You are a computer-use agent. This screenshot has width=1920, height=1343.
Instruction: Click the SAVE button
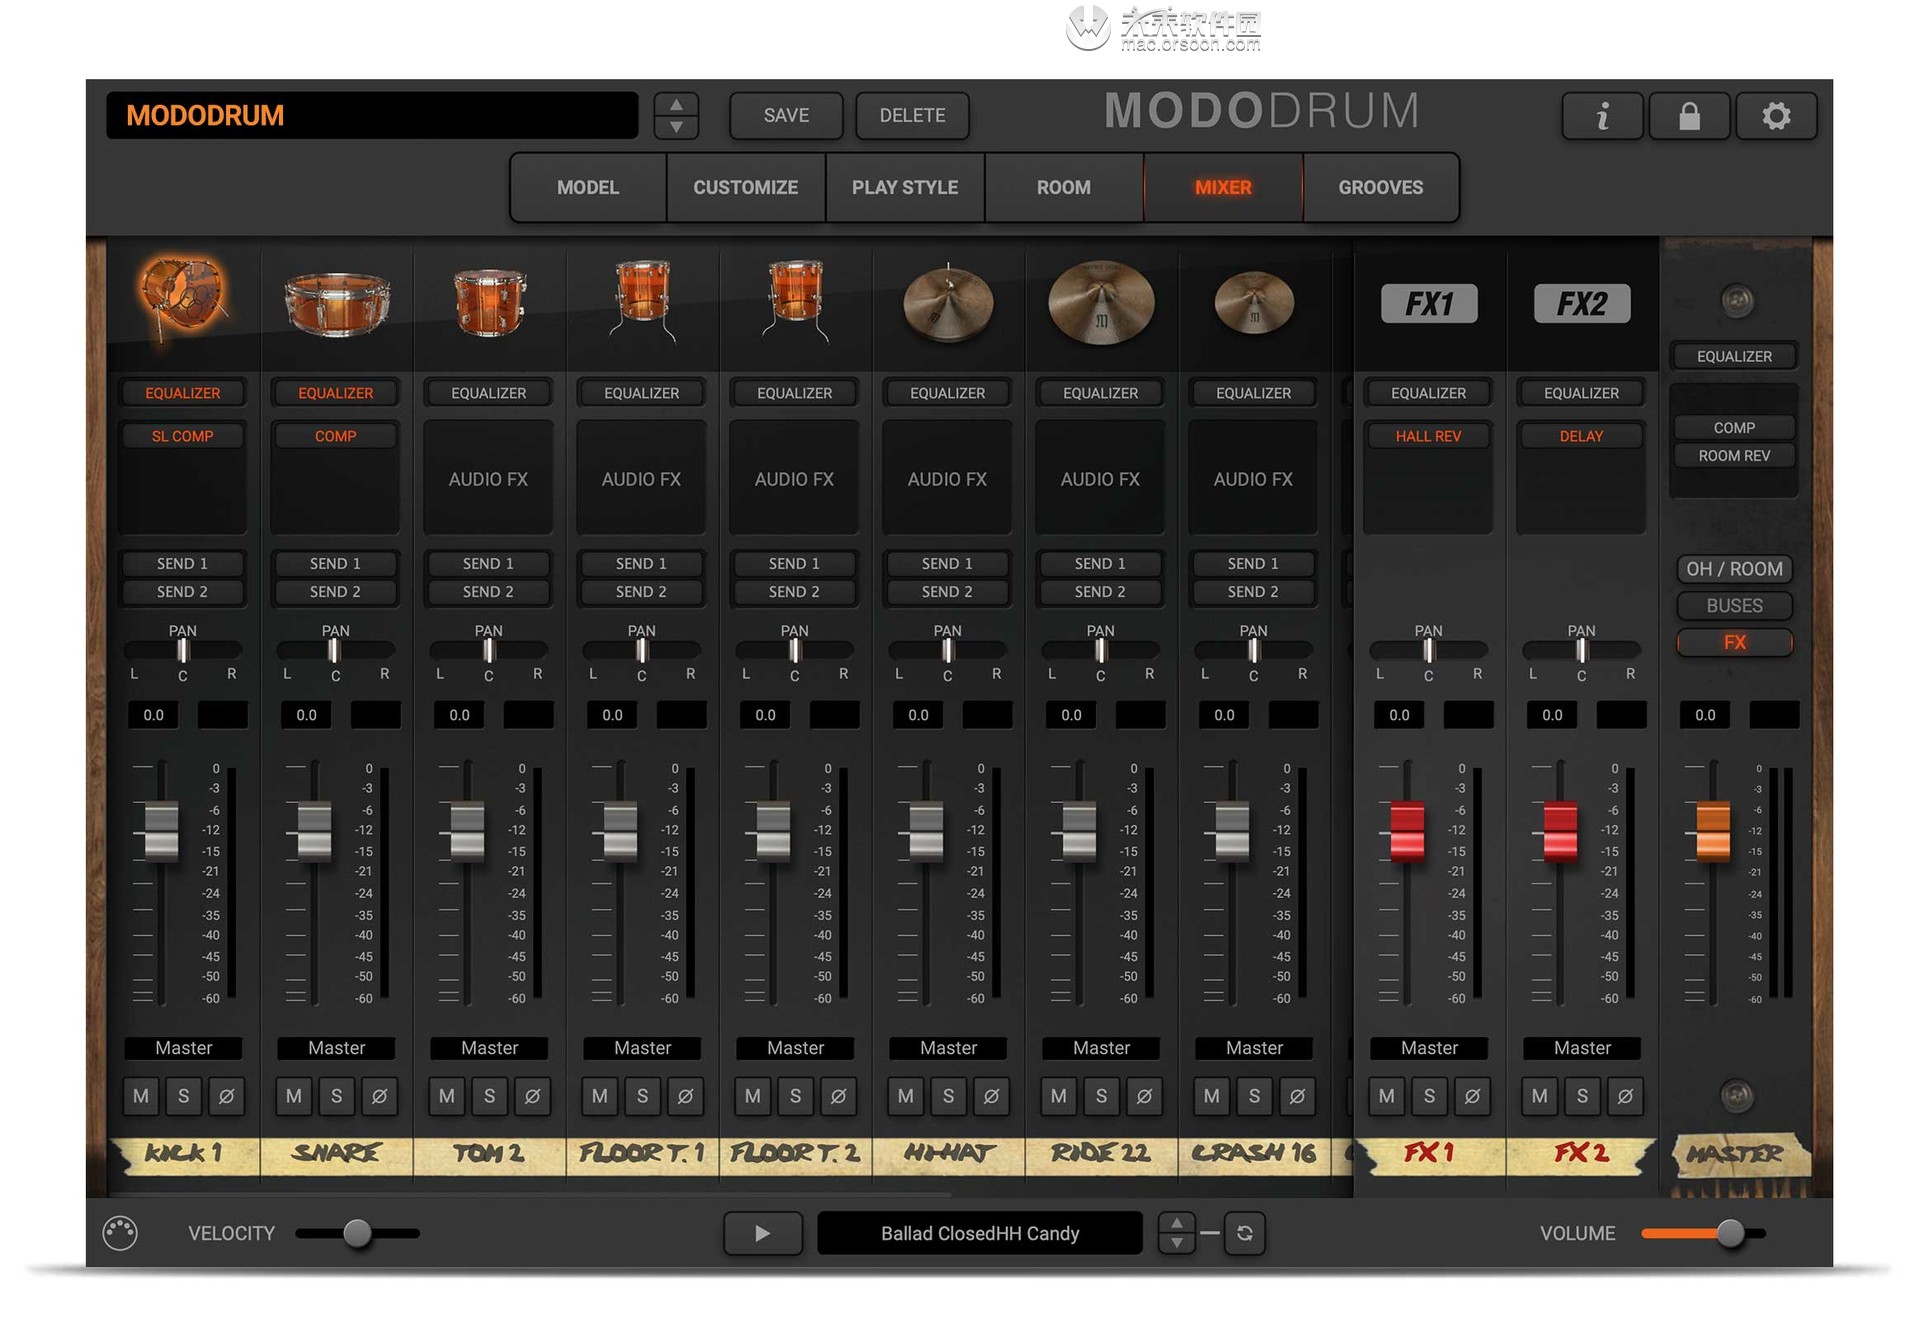pos(786,115)
